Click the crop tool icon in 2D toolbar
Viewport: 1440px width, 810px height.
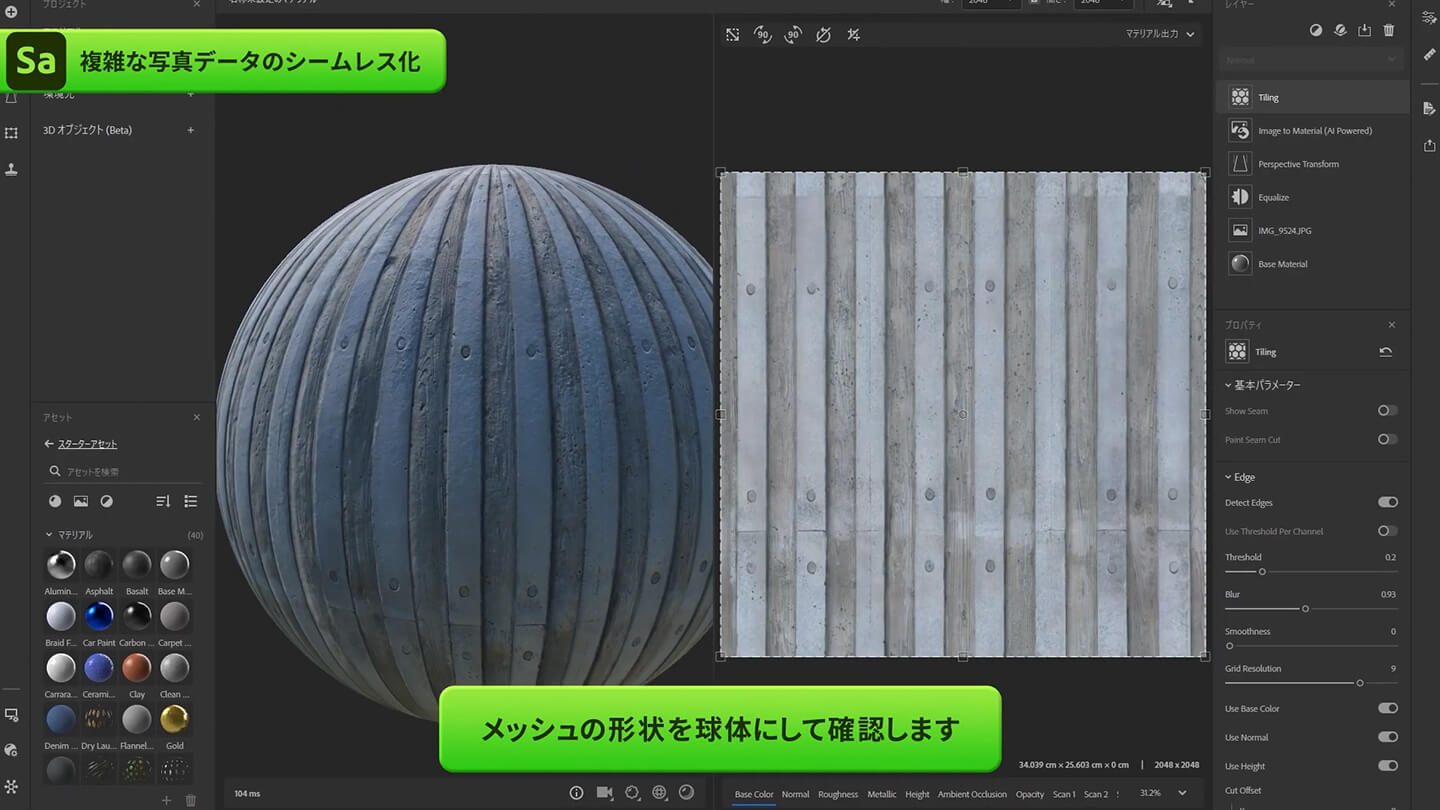pyautogui.click(x=853, y=35)
